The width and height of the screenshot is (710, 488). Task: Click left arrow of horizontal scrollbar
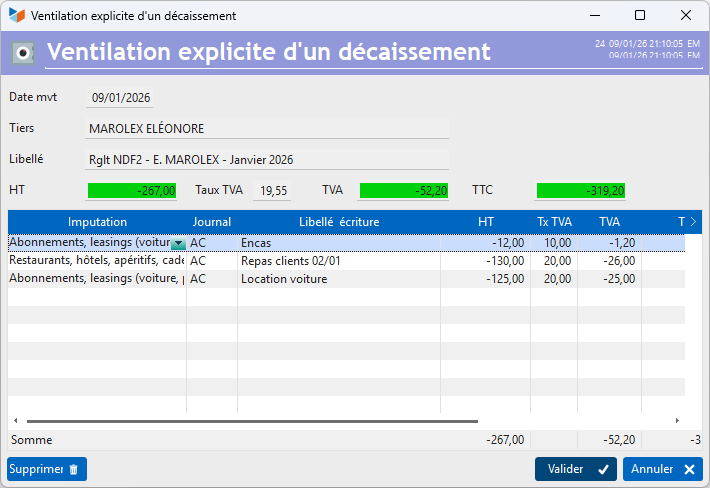15,421
